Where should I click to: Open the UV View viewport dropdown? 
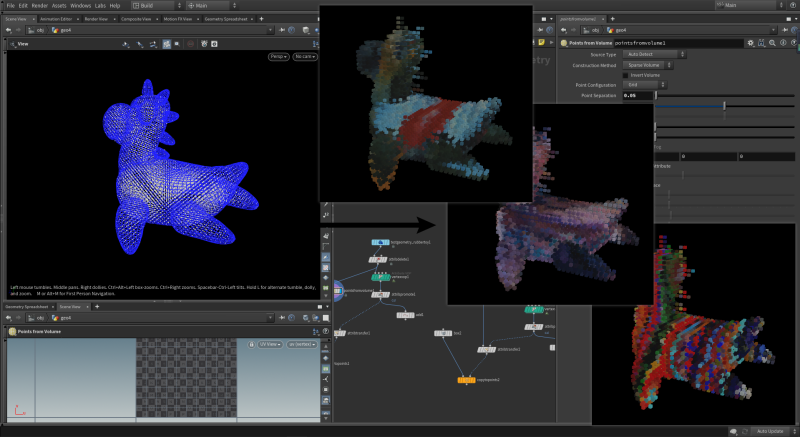(269, 344)
